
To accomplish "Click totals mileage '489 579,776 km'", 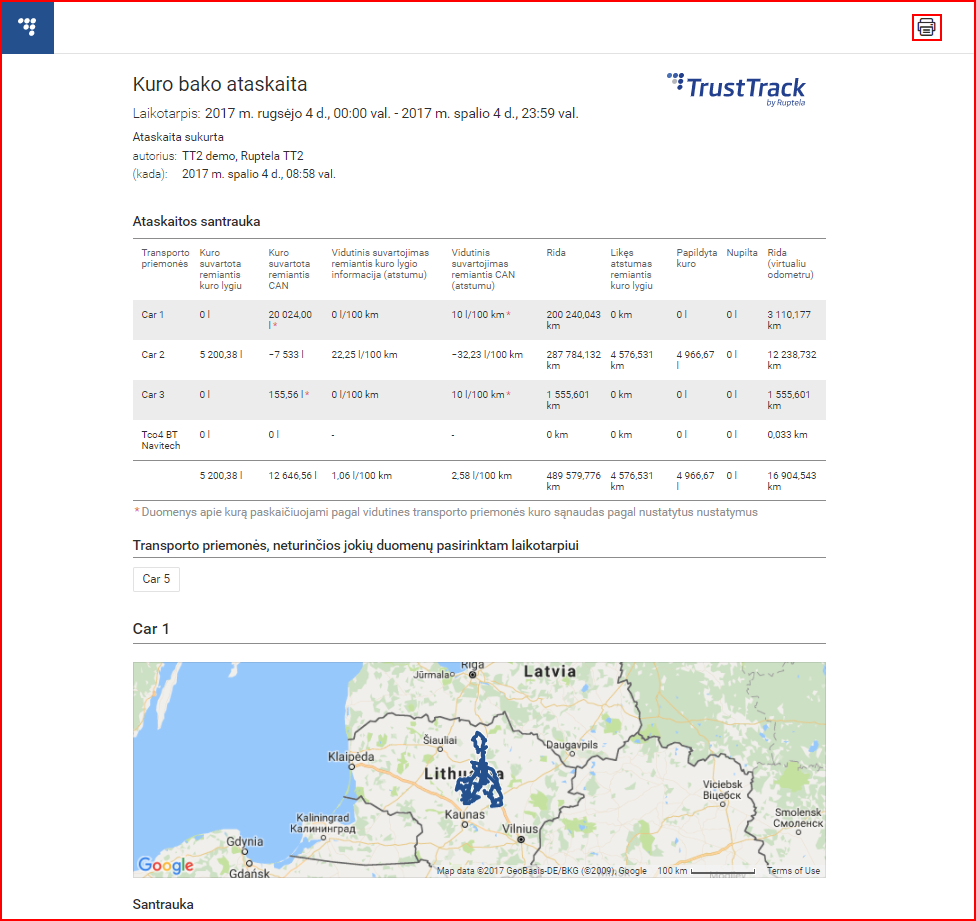I will [x=573, y=480].
